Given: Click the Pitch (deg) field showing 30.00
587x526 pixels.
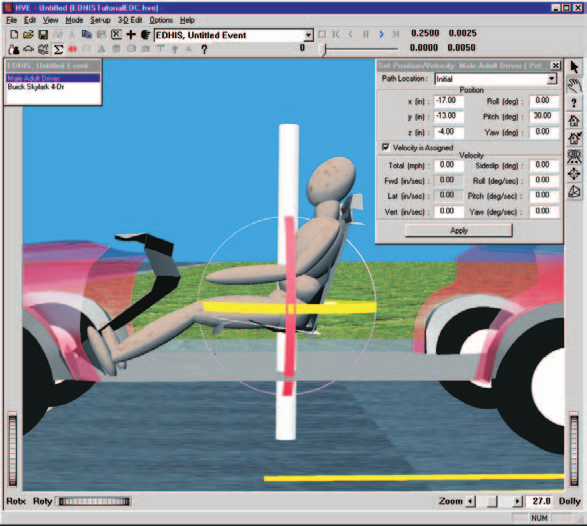Looking at the screenshot, I should pos(544,116).
